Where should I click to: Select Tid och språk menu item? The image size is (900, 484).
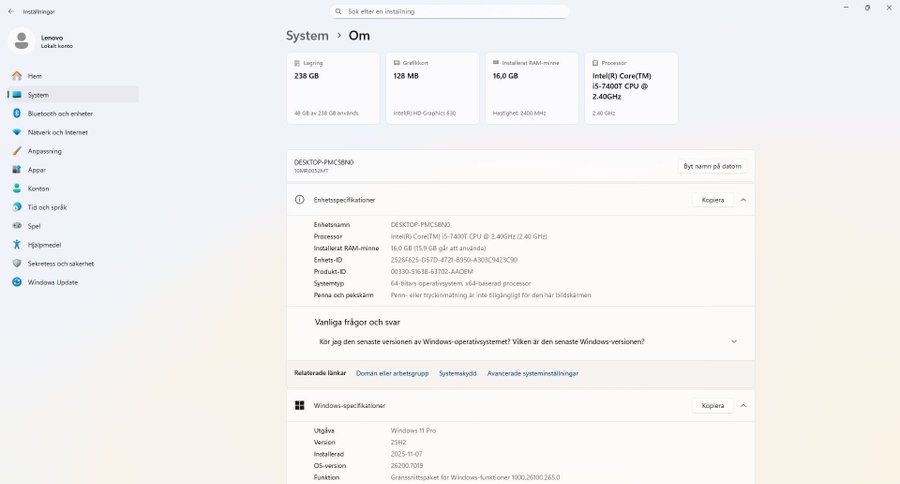[46, 207]
